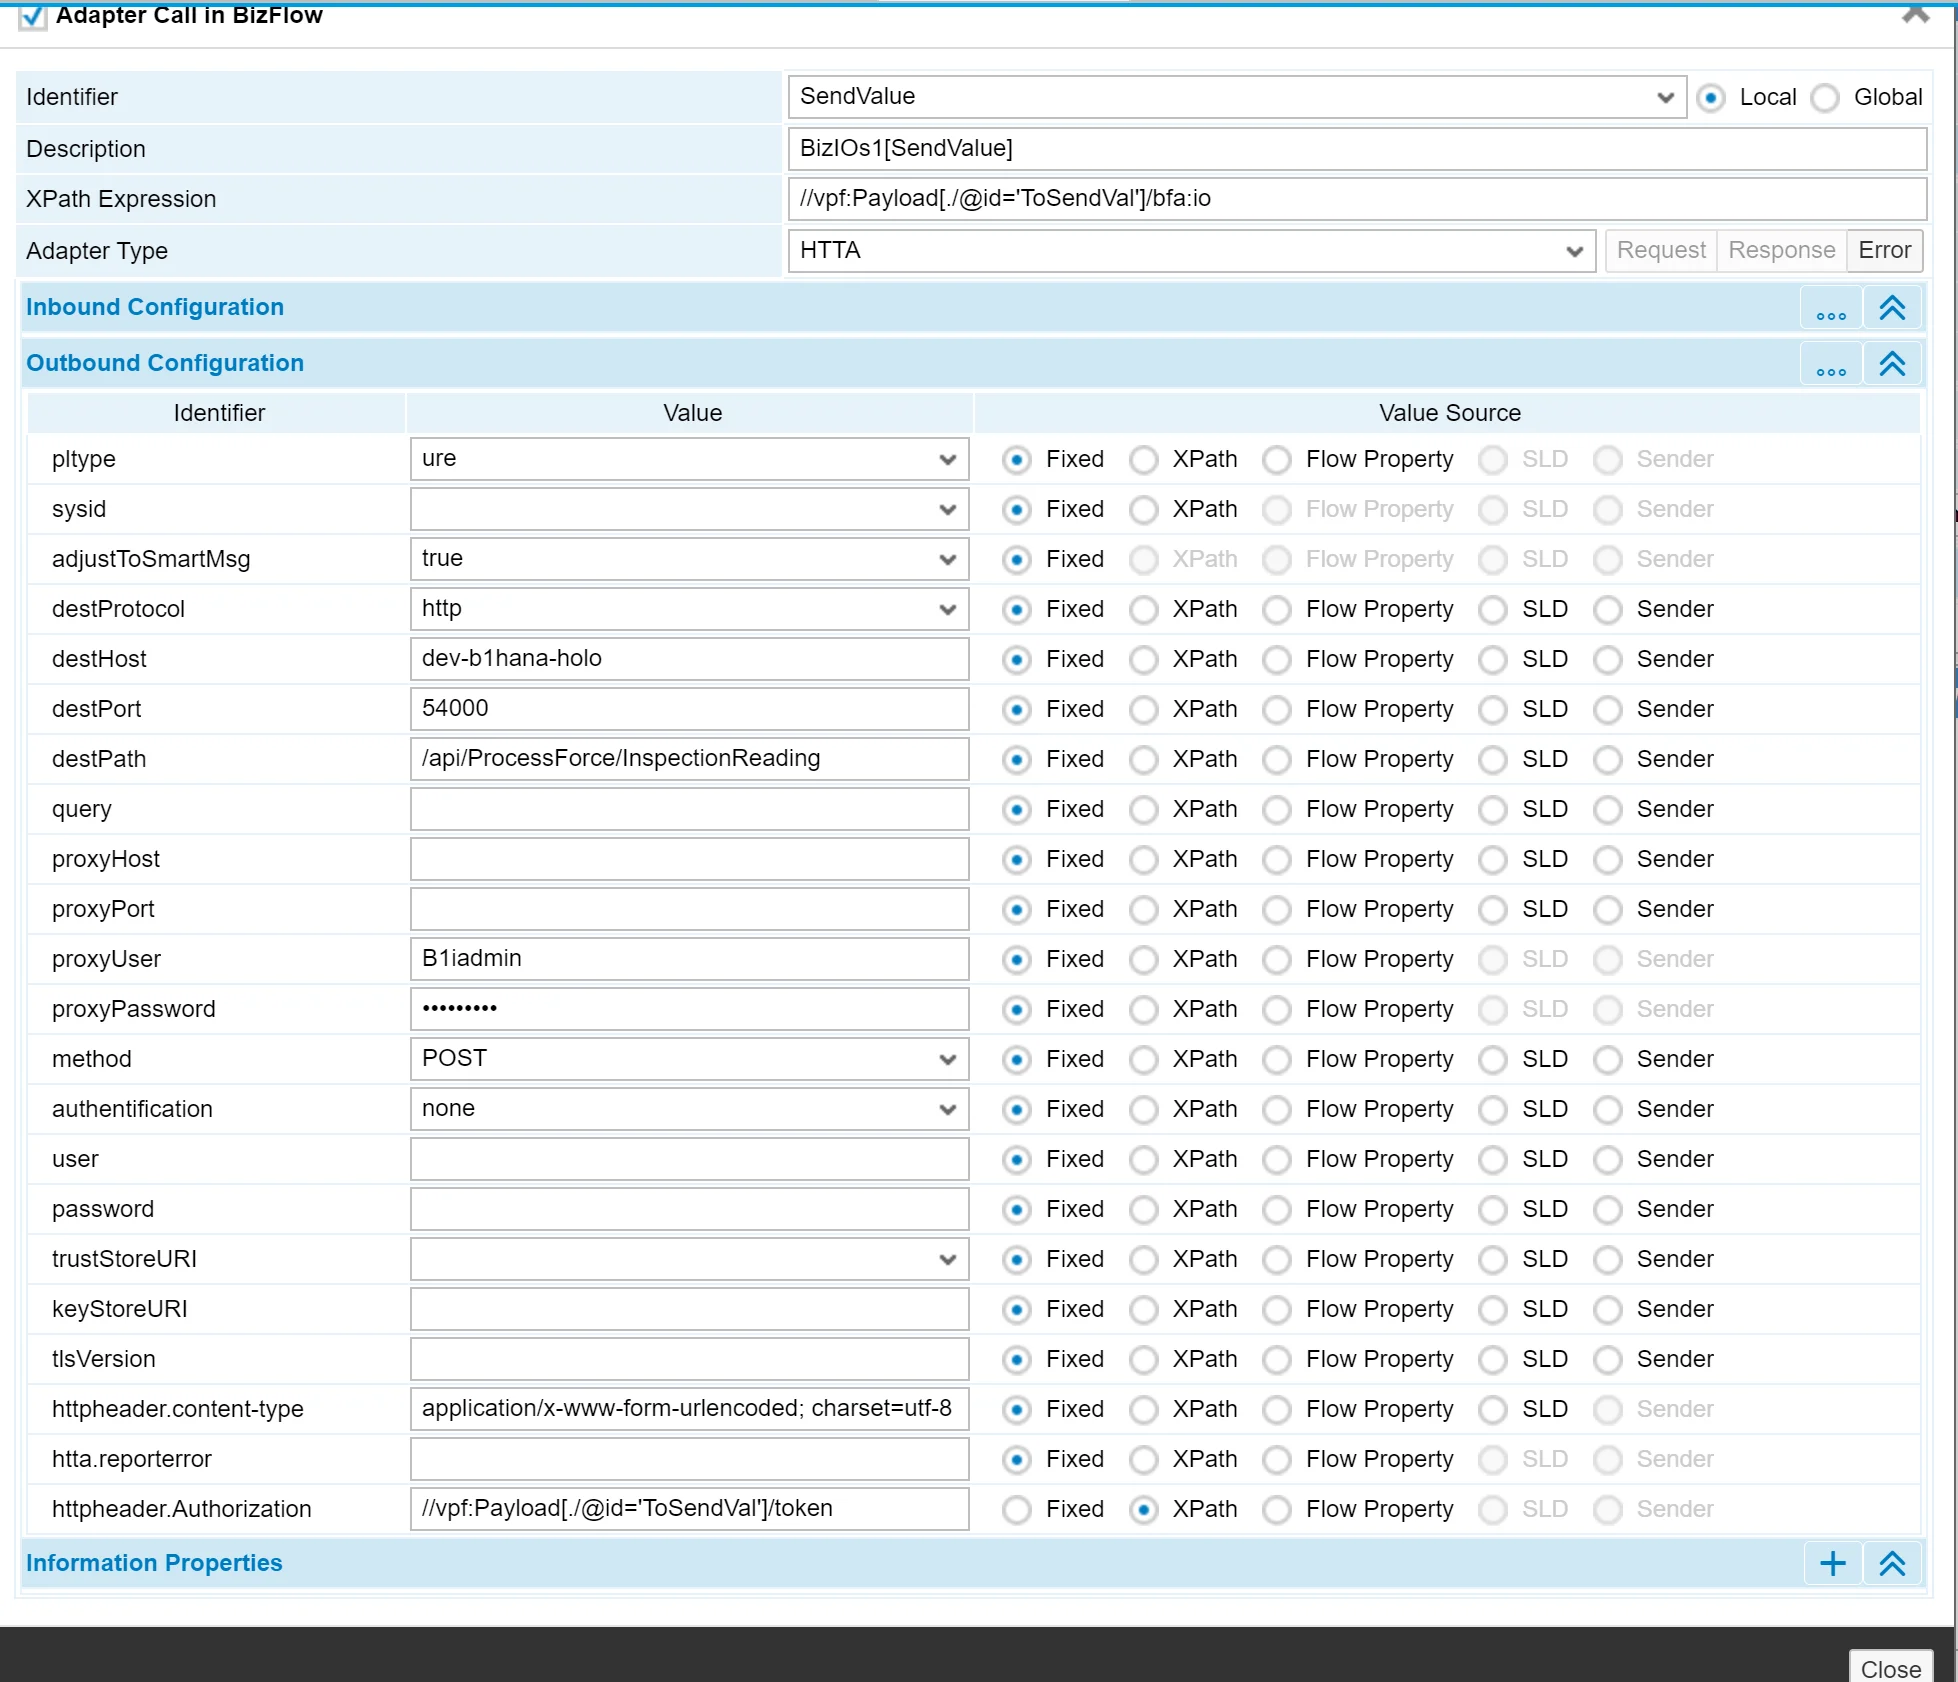This screenshot has height=1682, width=1958.
Task: Switch to the Error tab
Action: click(x=1884, y=251)
